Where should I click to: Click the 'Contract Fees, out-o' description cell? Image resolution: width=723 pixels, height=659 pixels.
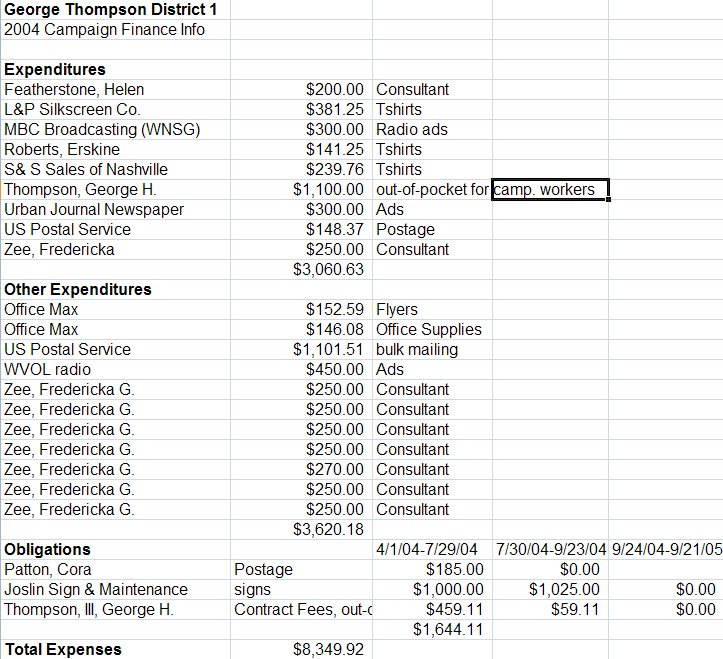[x=302, y=609]
